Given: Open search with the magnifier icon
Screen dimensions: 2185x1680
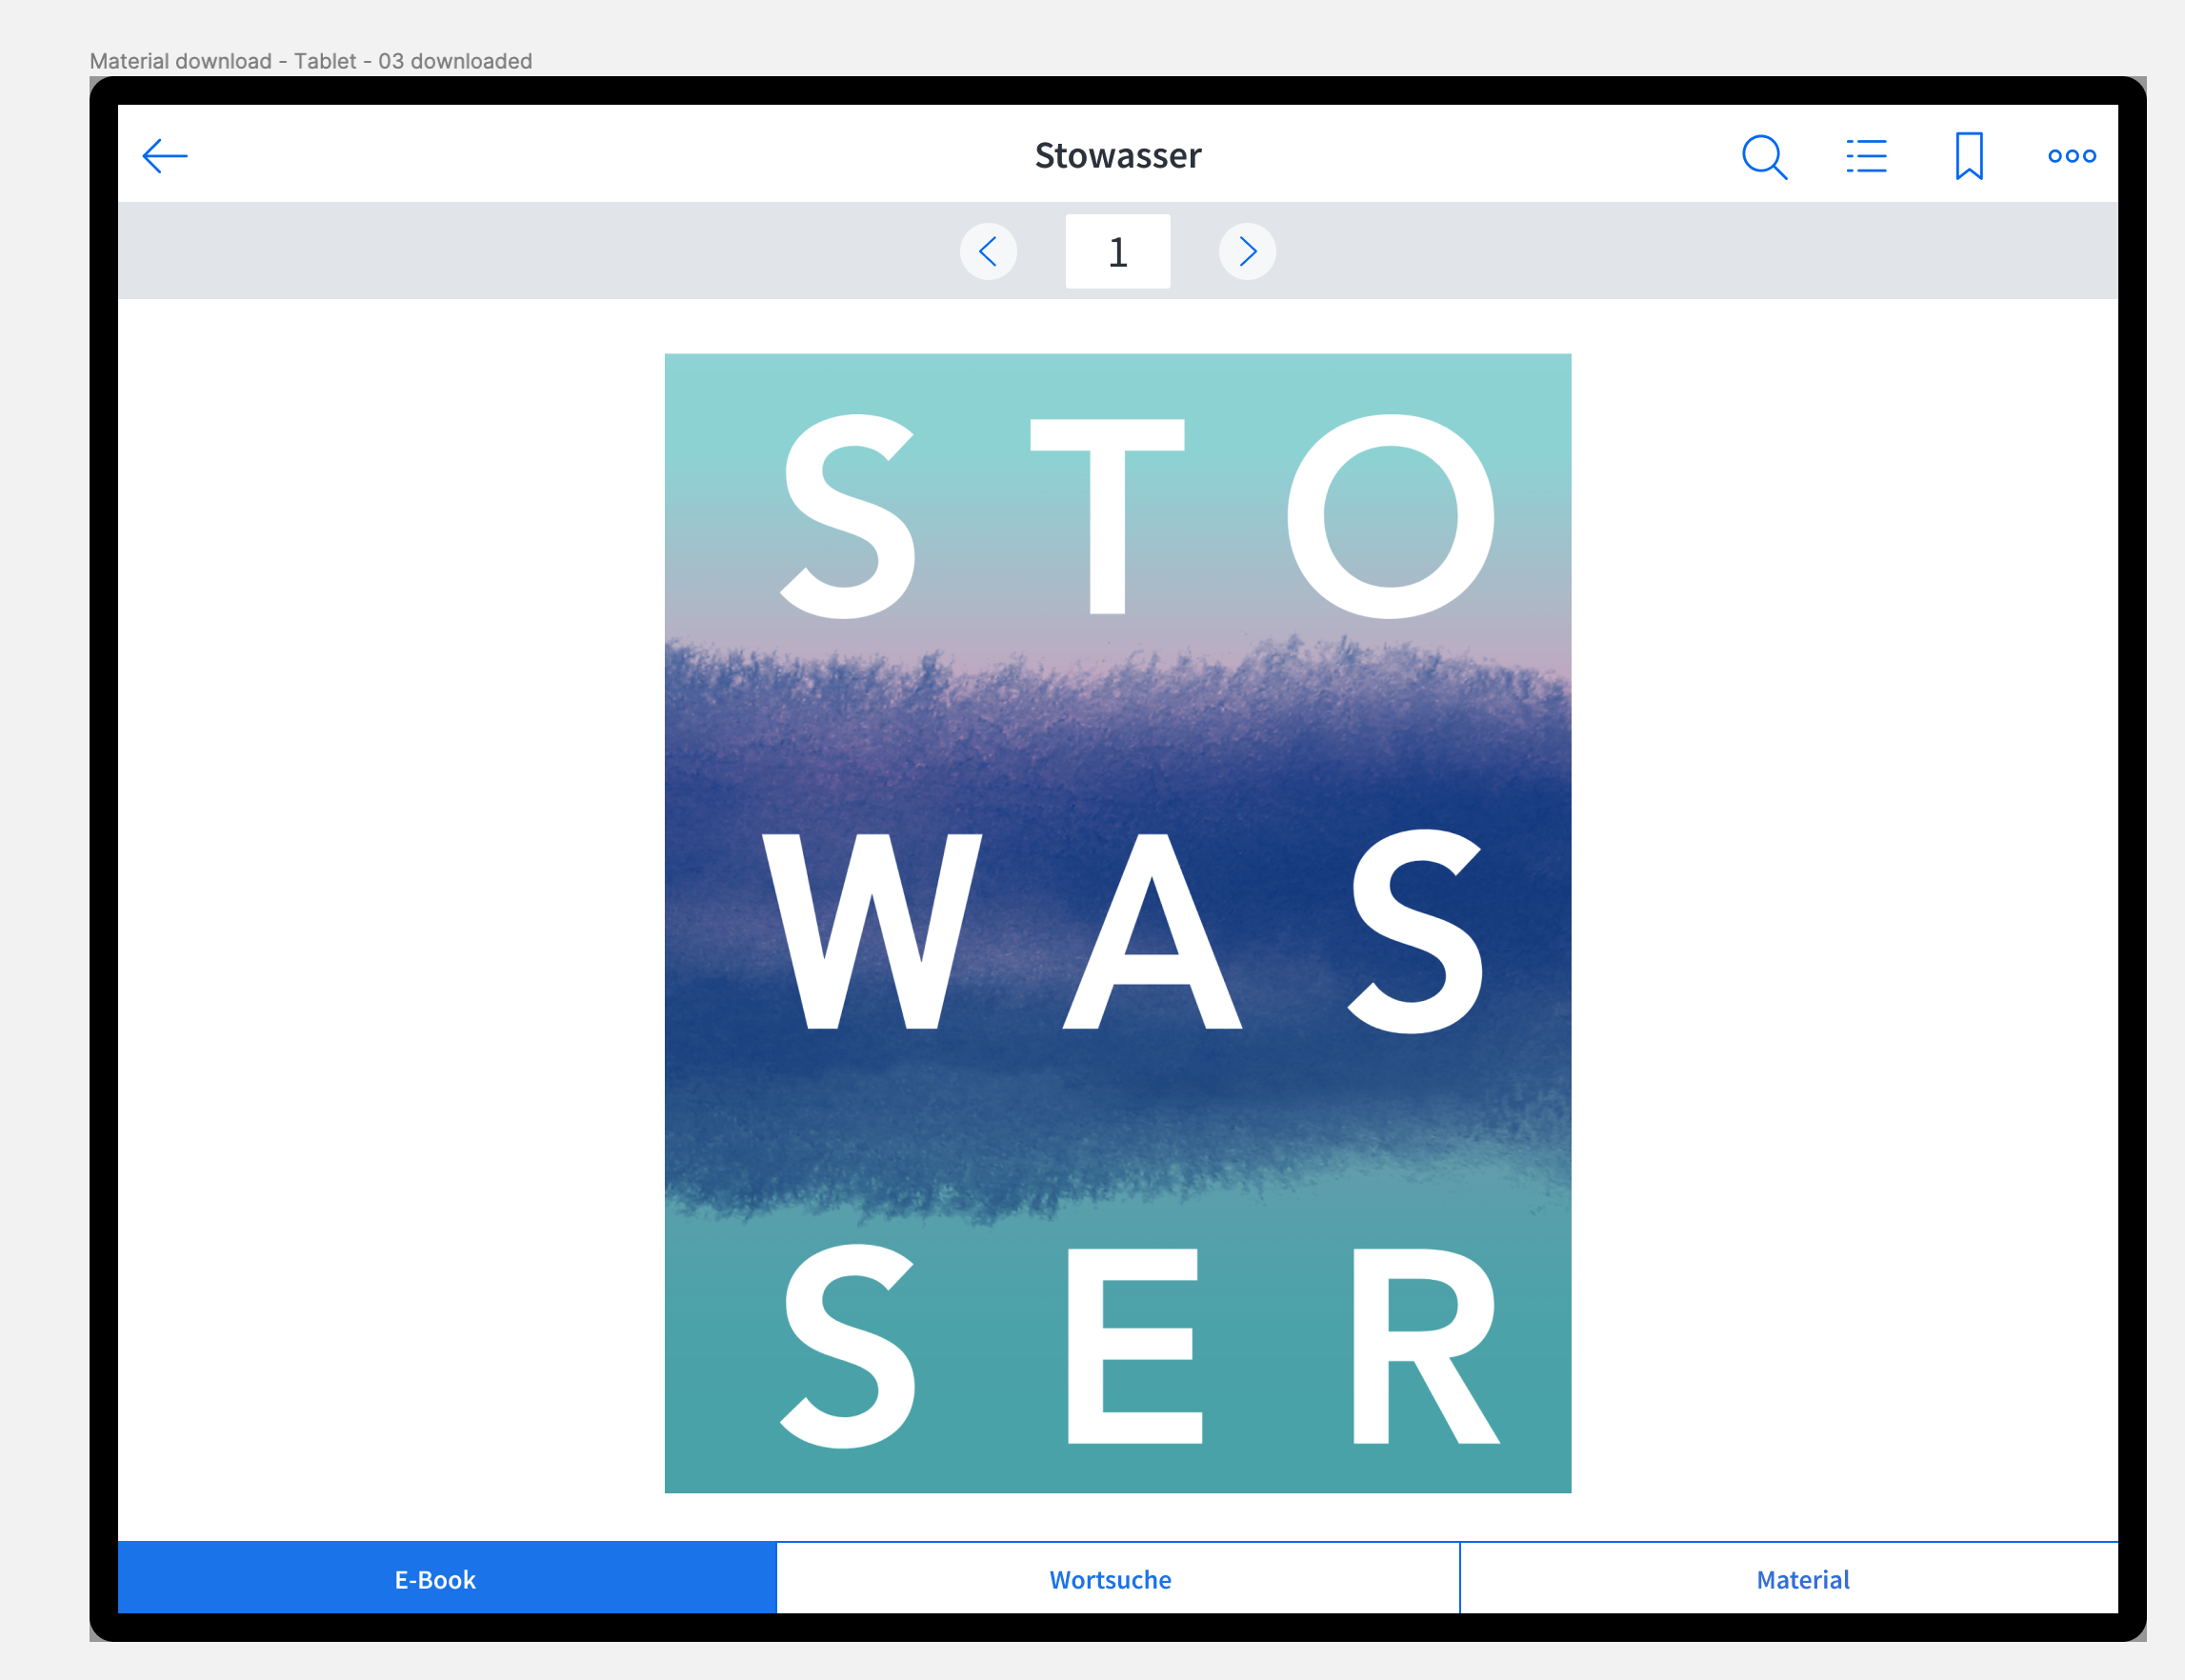Looking at the screenshot, I should point(1764,156).
